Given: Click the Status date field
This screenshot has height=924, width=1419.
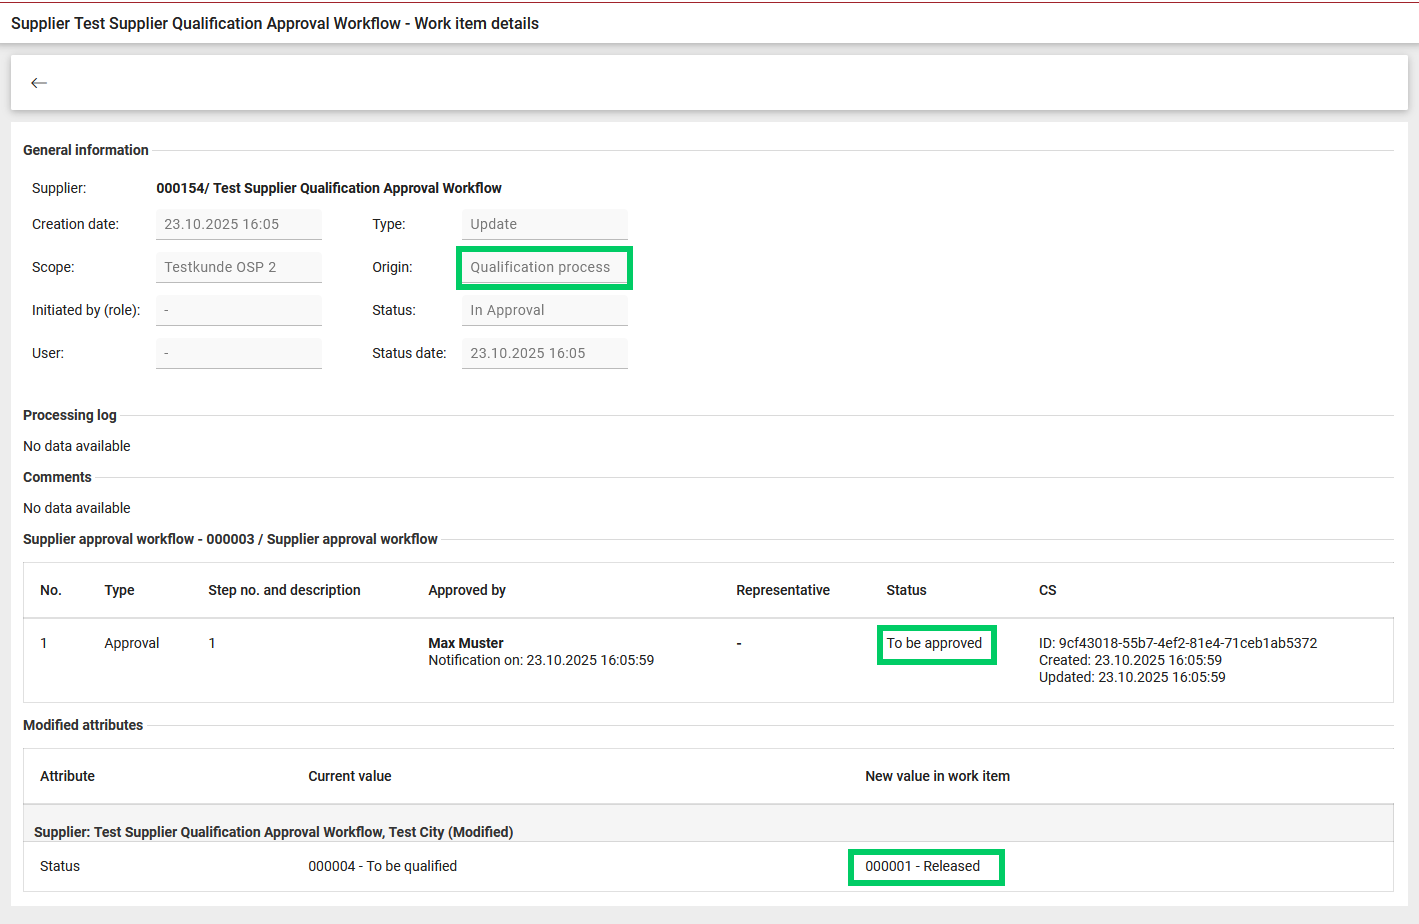Looking at the screenshot, I should [544, 353].
